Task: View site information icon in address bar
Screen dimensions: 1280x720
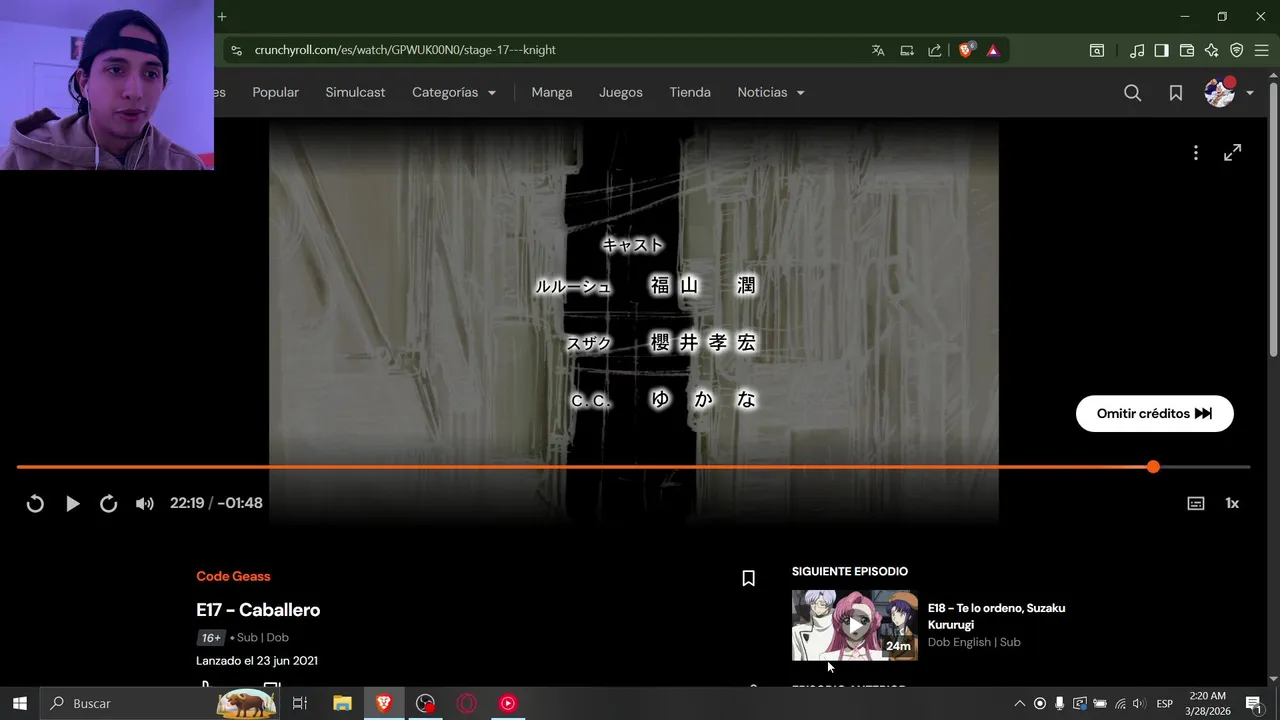Action: (235, 50)
